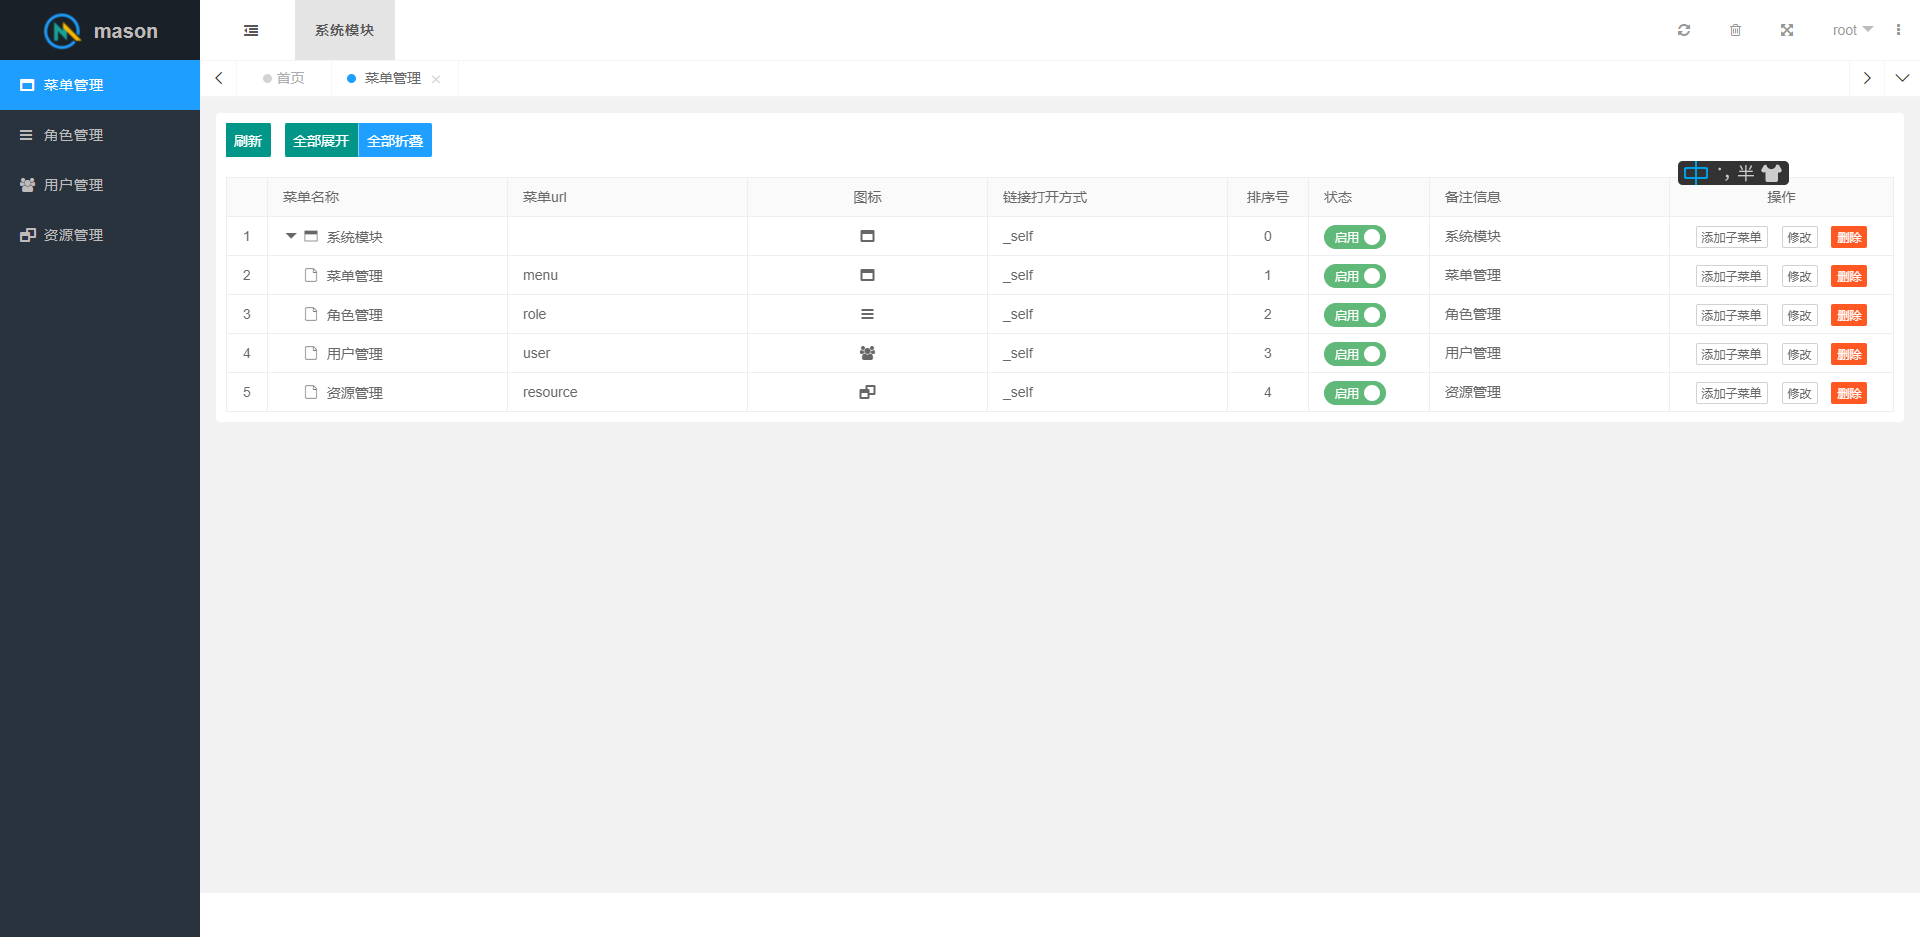The width and height of the screenshot is (1920, 937).
Task: Open the root user dropdown
Action: click(x=1851, y=30)
